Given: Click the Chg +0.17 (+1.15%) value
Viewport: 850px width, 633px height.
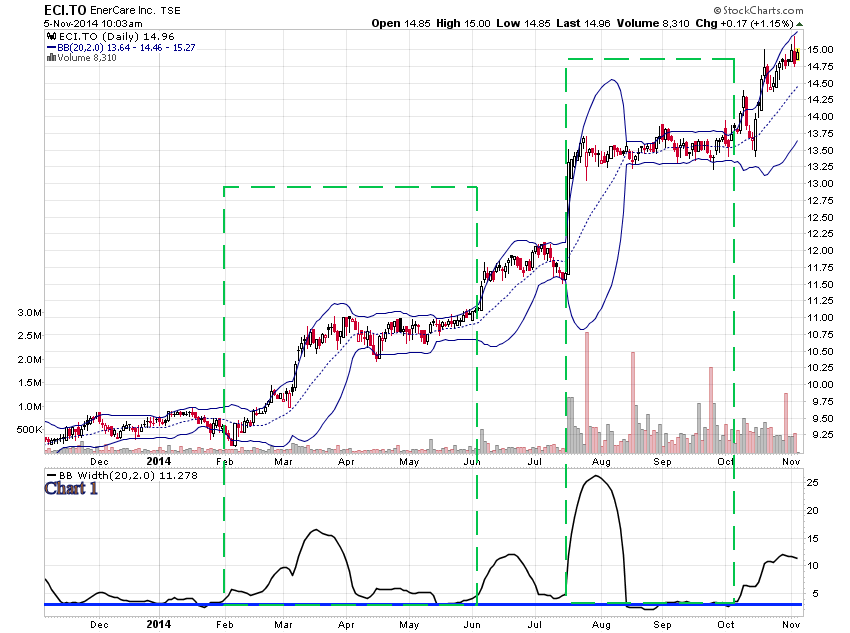Looking at the screenshot, I should pyautogui.click(x=744, y=23).
